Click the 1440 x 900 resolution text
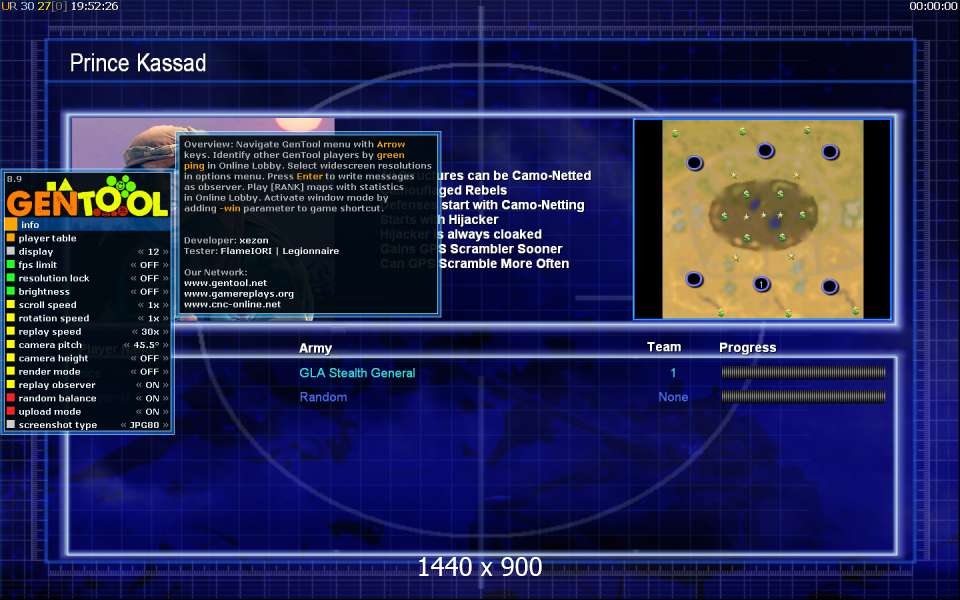 click(479, 567)
